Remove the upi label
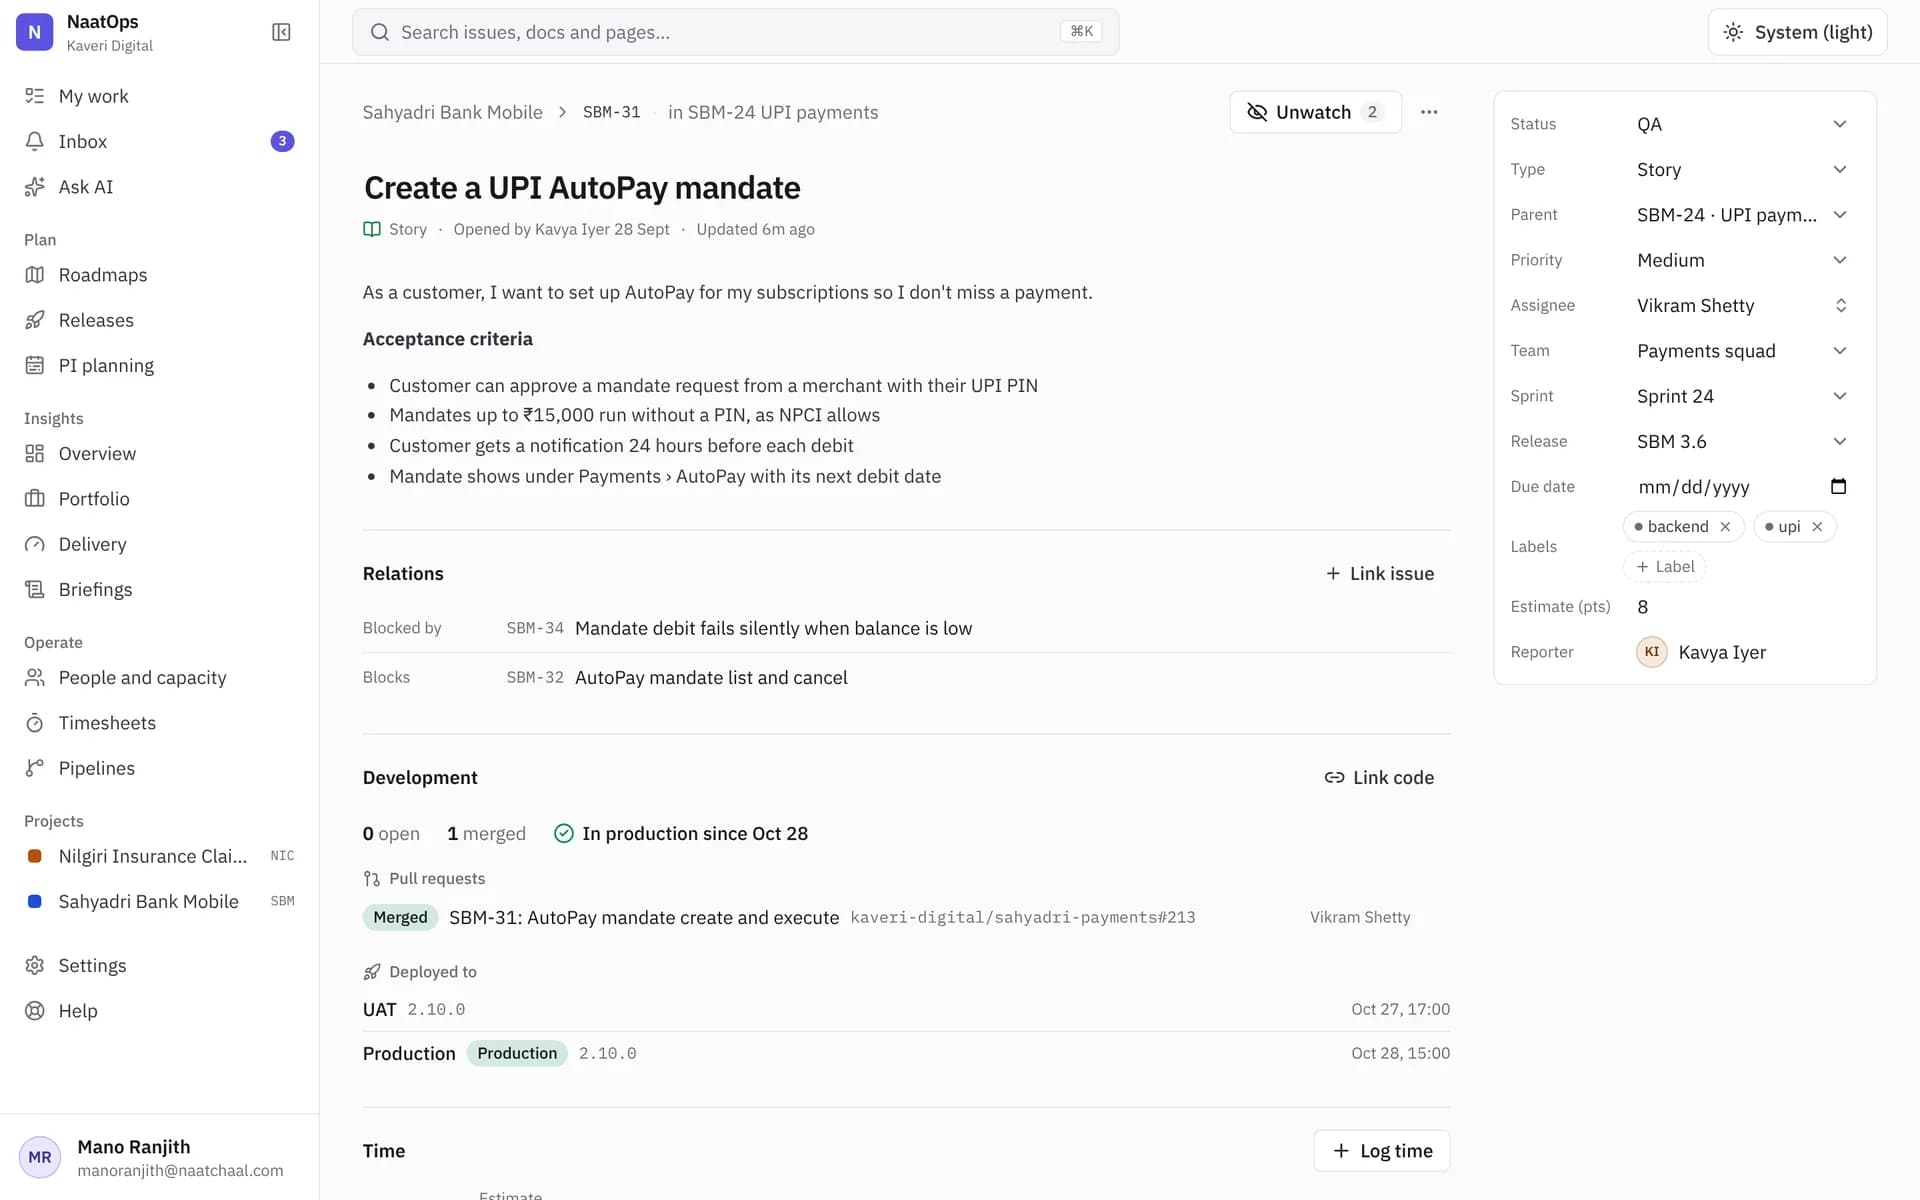This screenshot has height=1200, width=1920. [x=1817, y=527]
